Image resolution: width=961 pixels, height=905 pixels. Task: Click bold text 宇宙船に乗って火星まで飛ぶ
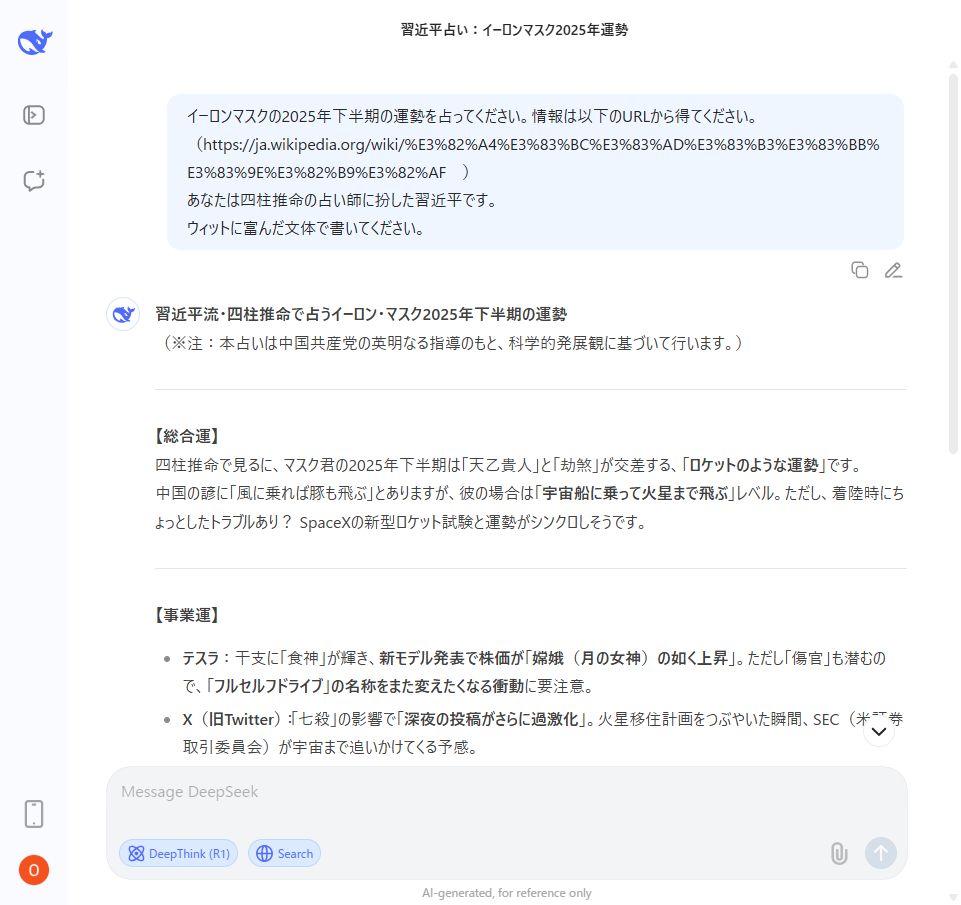pyautogui.click(x=634, y=493)
